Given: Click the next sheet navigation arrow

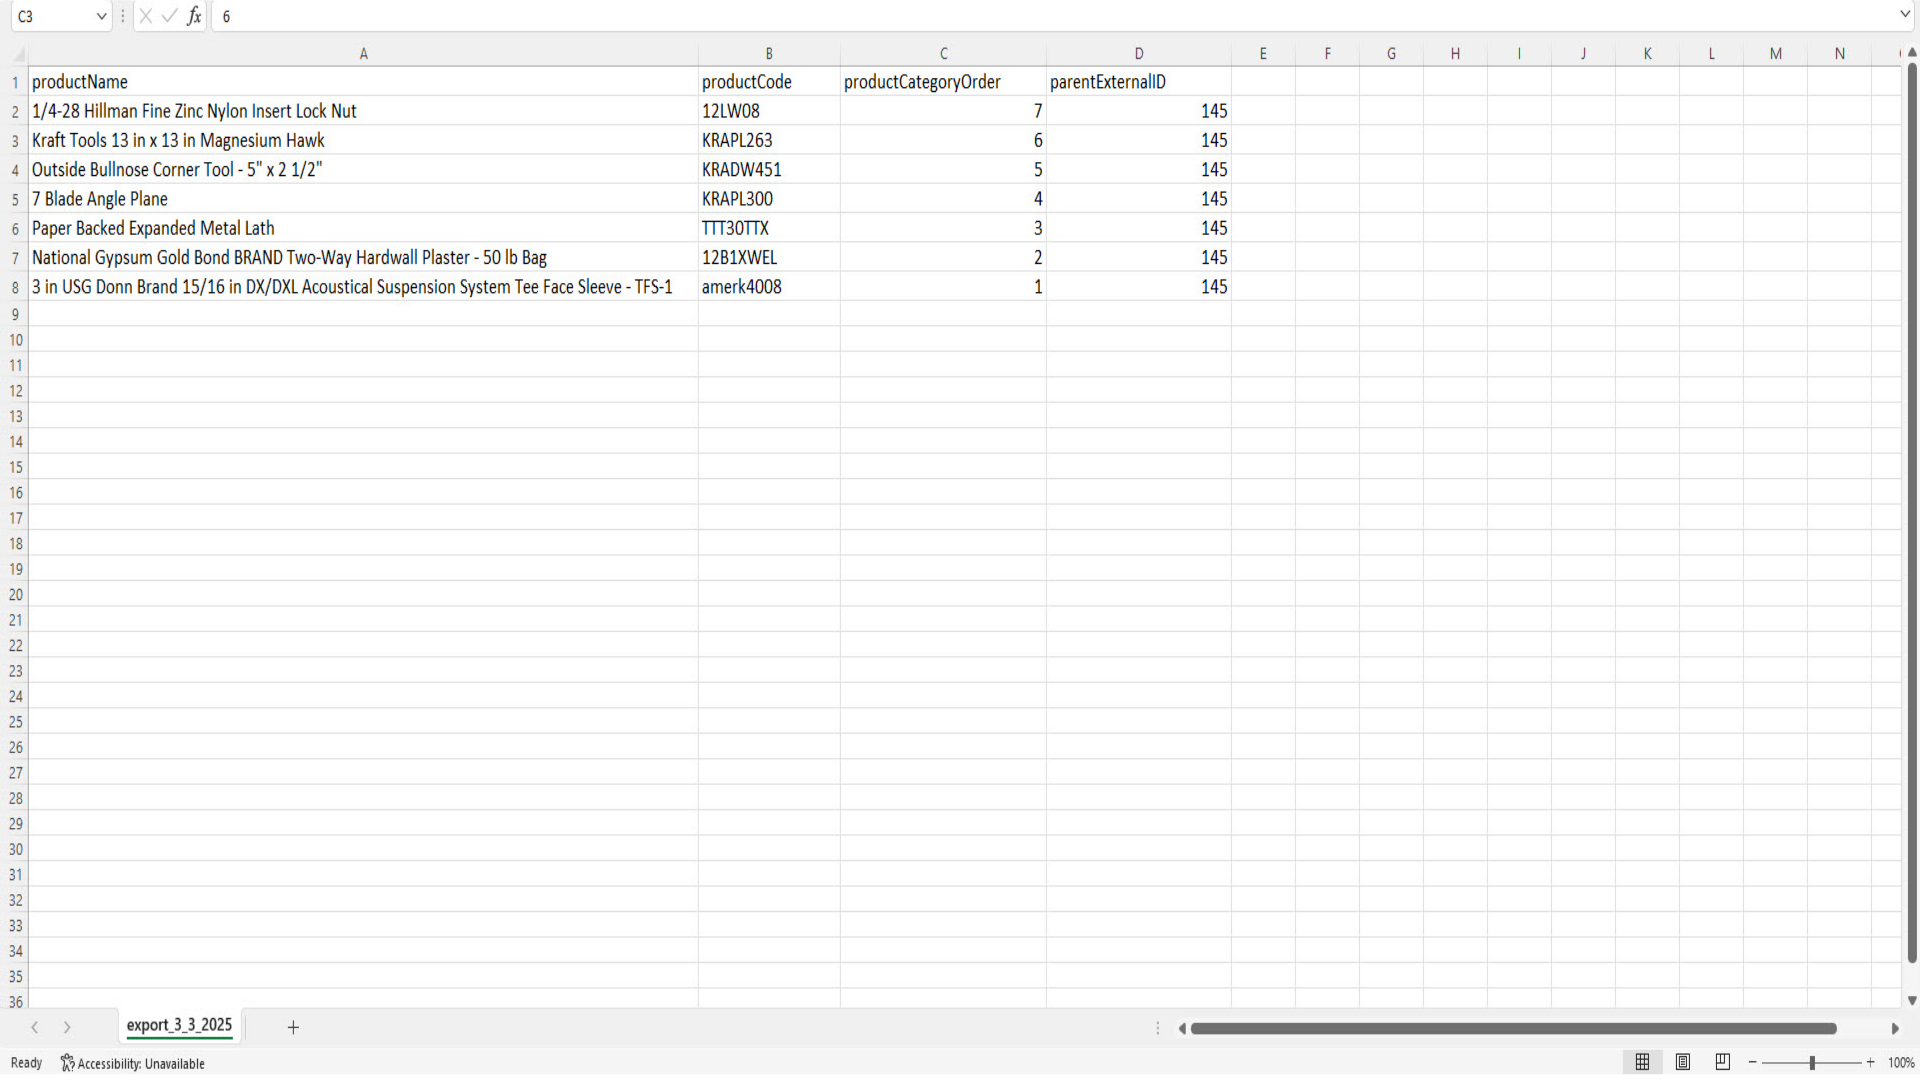Looking at the screenshot, I should pos(67,1027).
